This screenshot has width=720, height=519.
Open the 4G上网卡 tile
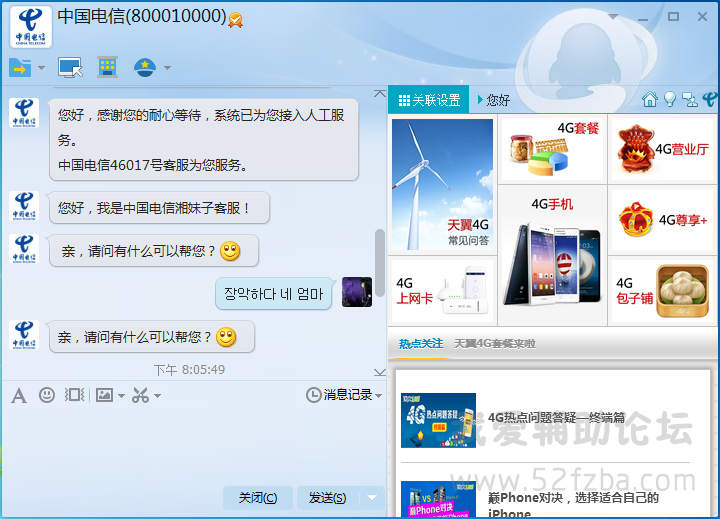point(442,291)
